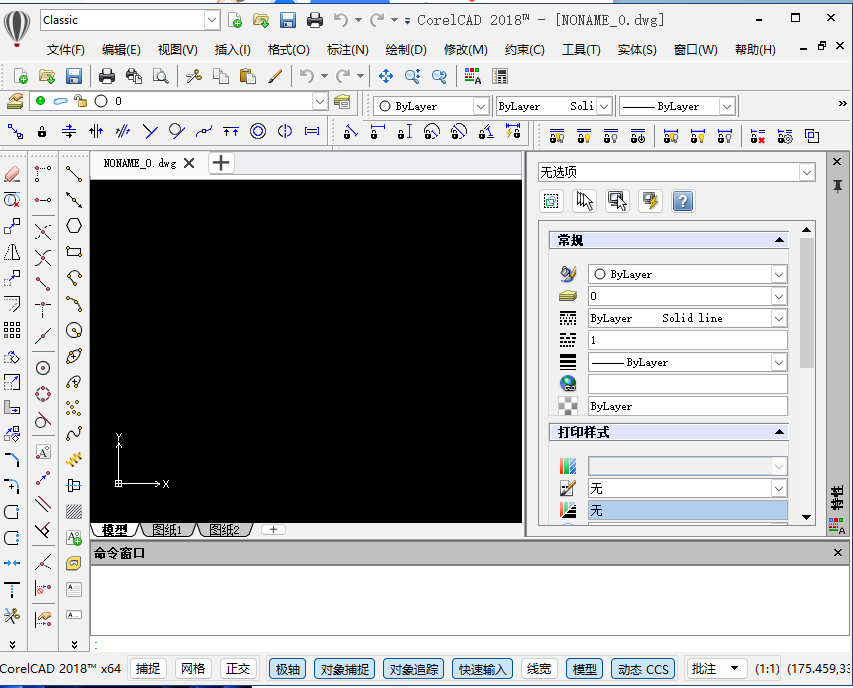Expand the overflow chevron at toolbar right

click(843, 103)
